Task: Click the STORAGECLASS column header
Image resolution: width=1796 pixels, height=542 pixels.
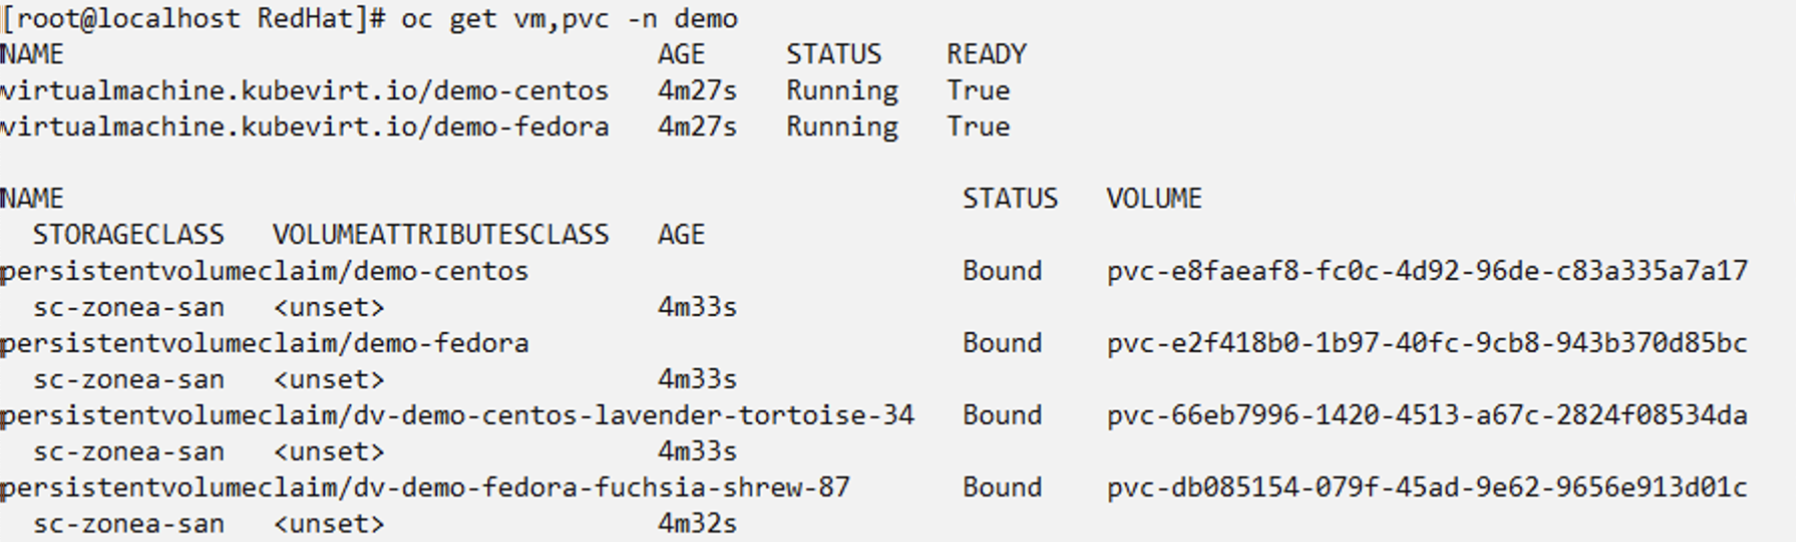Action: (x=128, y=235)
